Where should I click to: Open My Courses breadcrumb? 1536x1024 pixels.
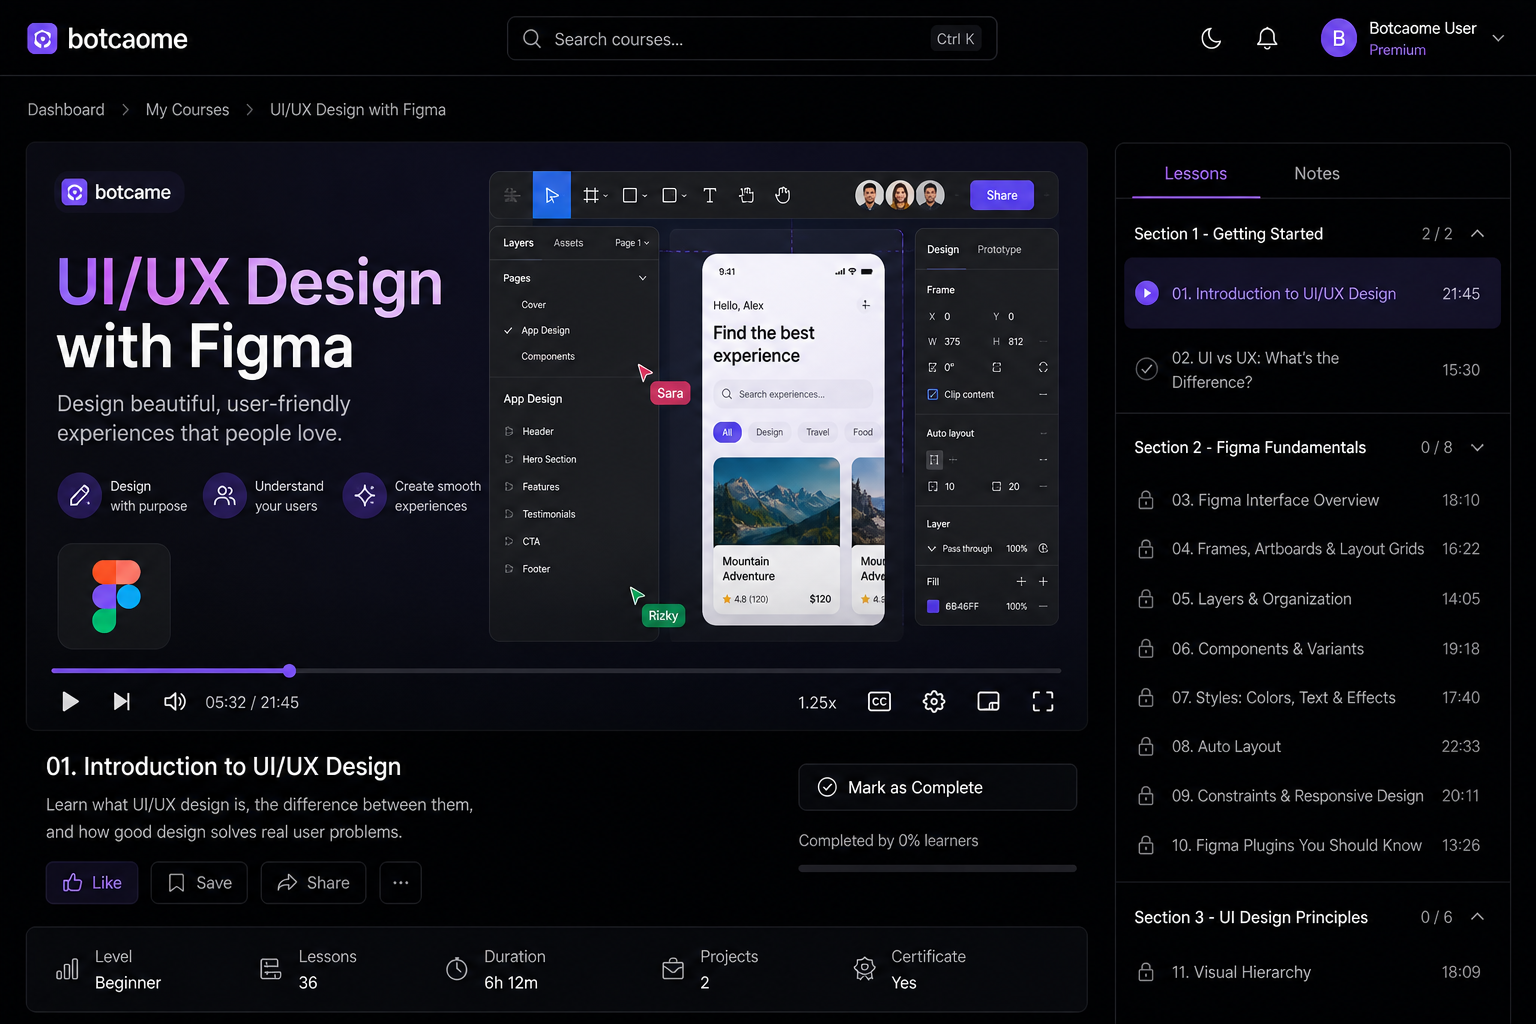pyautogui.click(x=187, y=110)
